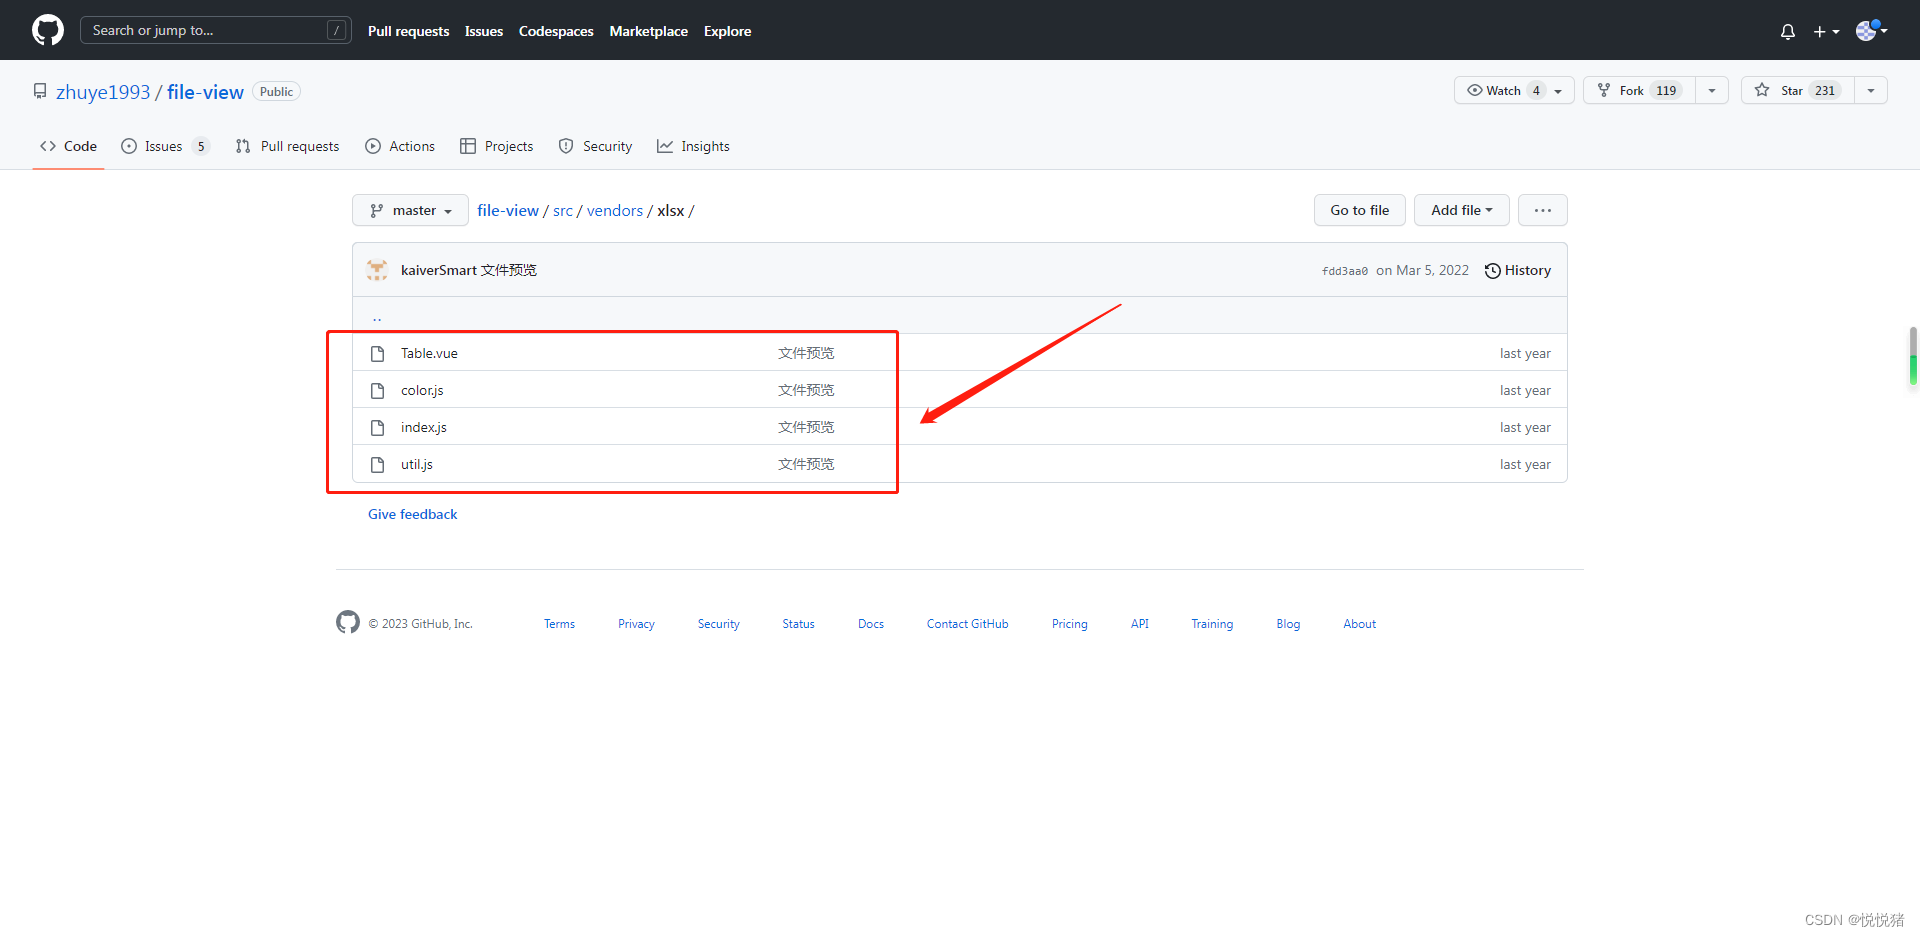The width and height of the screenshot is (1920, 937).
Task: Click the kaiverSmart avatar icon
Action: (x=377, y=270)
